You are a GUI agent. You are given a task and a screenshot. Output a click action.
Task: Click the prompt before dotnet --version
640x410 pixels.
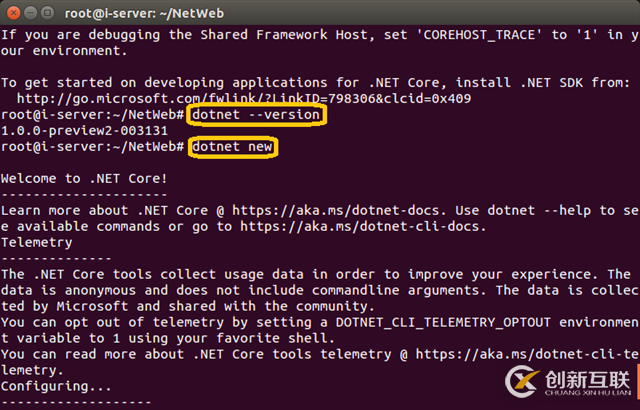[x=92, y=115]
